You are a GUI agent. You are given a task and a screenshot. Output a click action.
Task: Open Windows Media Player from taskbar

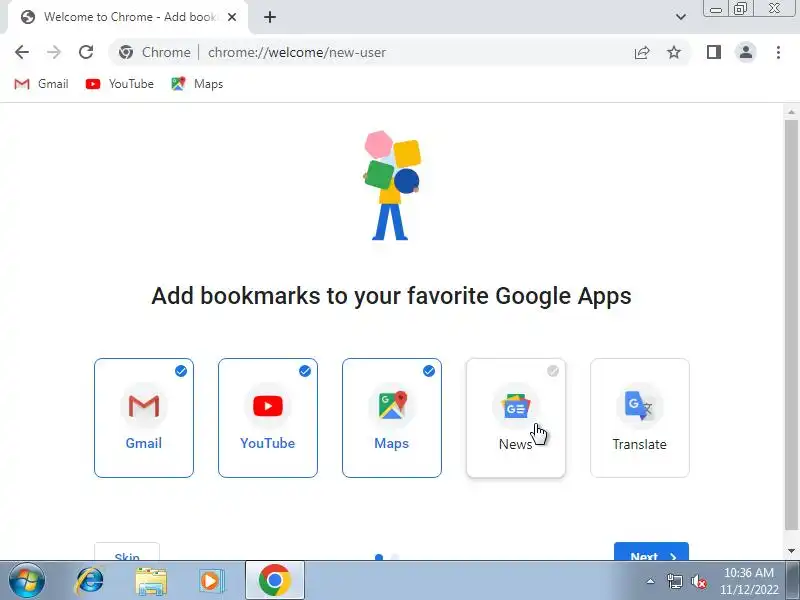pyautogui.click(x=211, y=581)
